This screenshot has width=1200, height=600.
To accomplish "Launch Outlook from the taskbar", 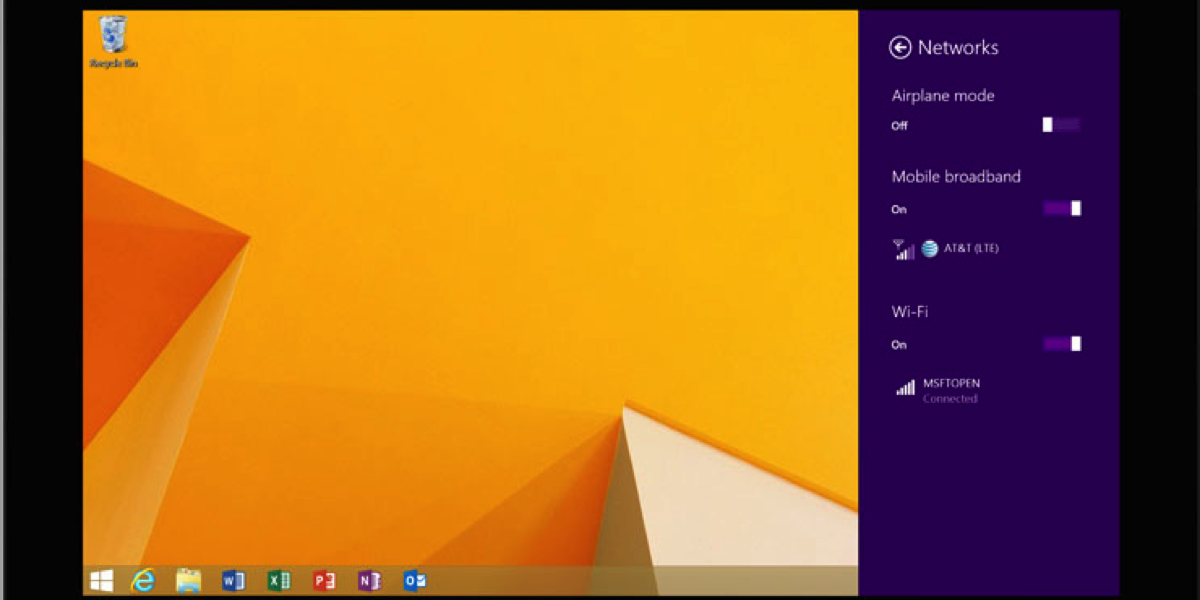I will pos(415,581).
